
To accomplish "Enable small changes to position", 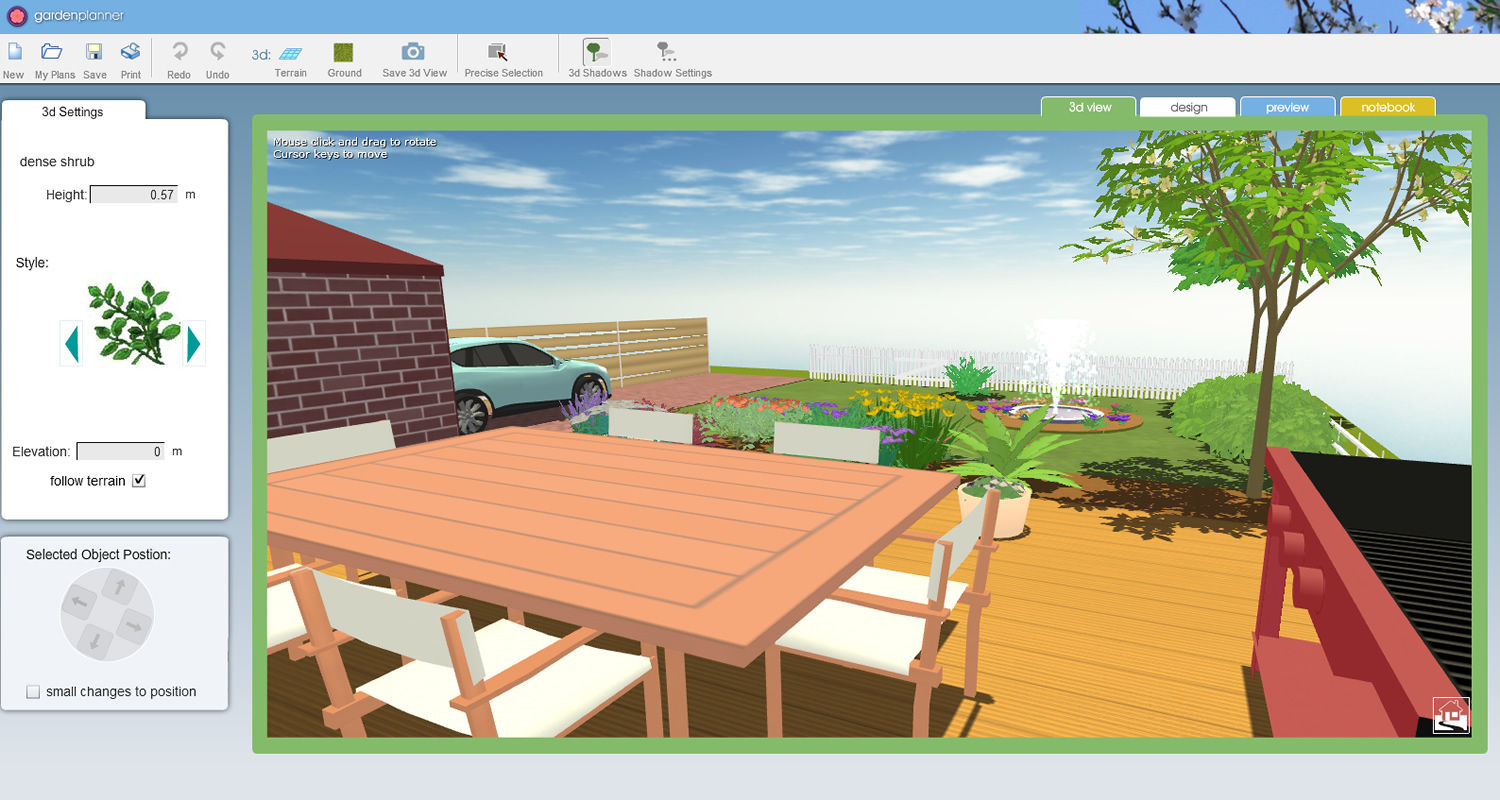I will (33, 692).
